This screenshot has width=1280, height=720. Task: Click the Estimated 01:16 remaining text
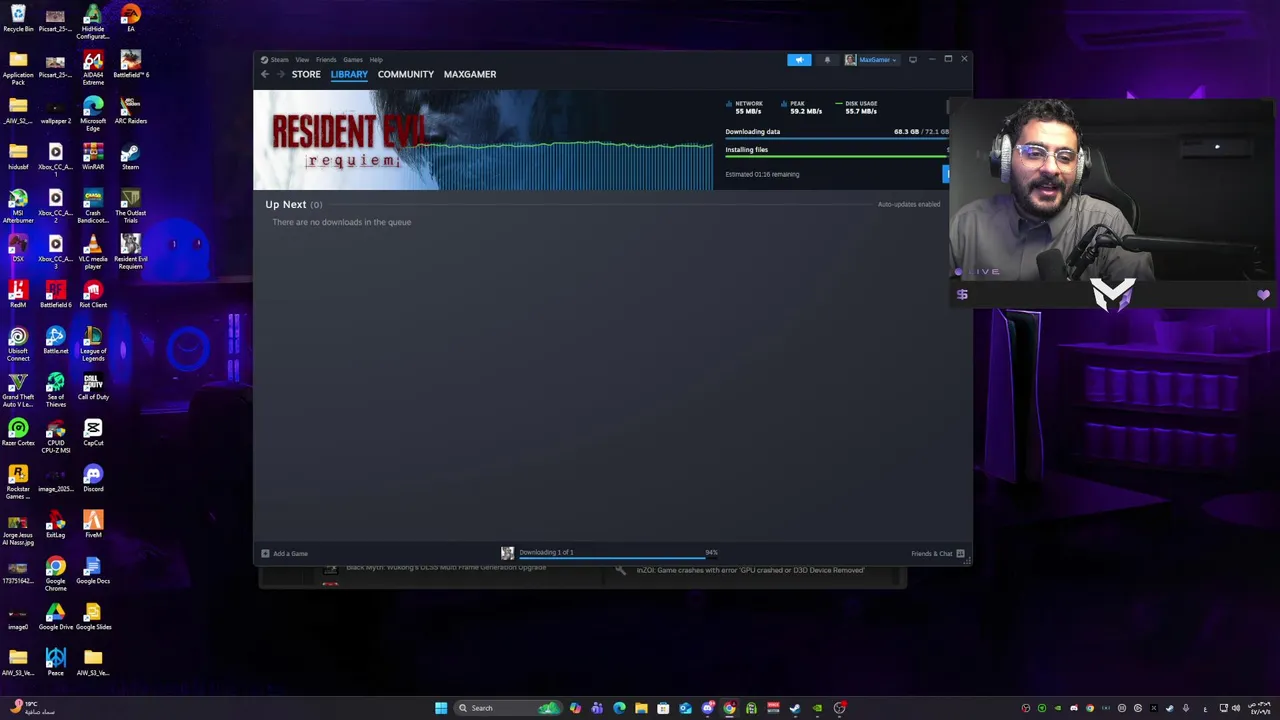[x=762, y=174]
